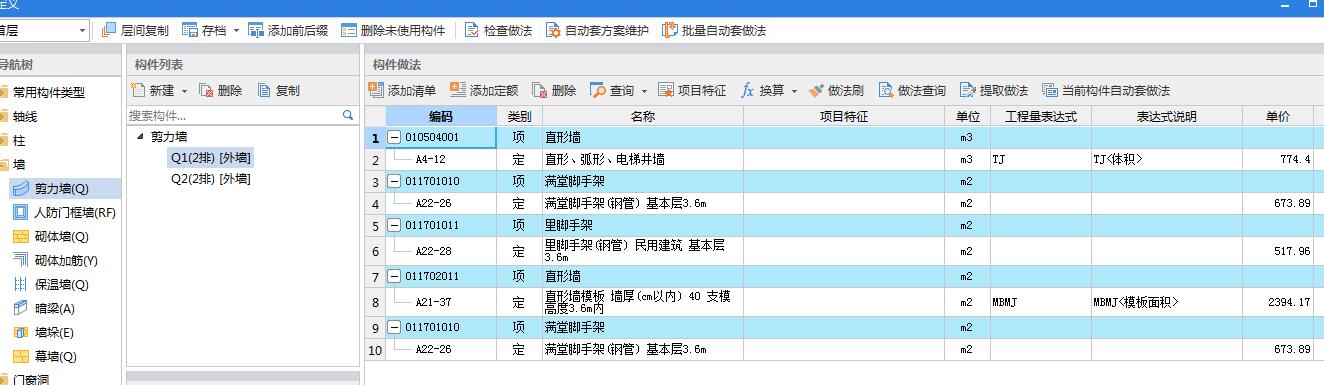Select 人防门框墙(RF) item
Screen dimensions: 1324x385
point(64,212)
